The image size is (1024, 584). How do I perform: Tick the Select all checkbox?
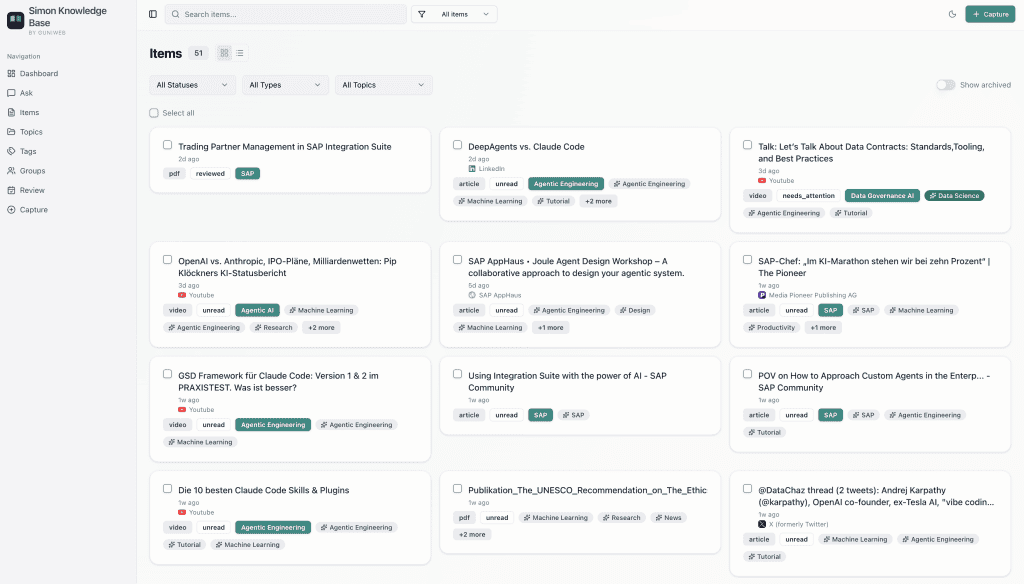[154, 113]
